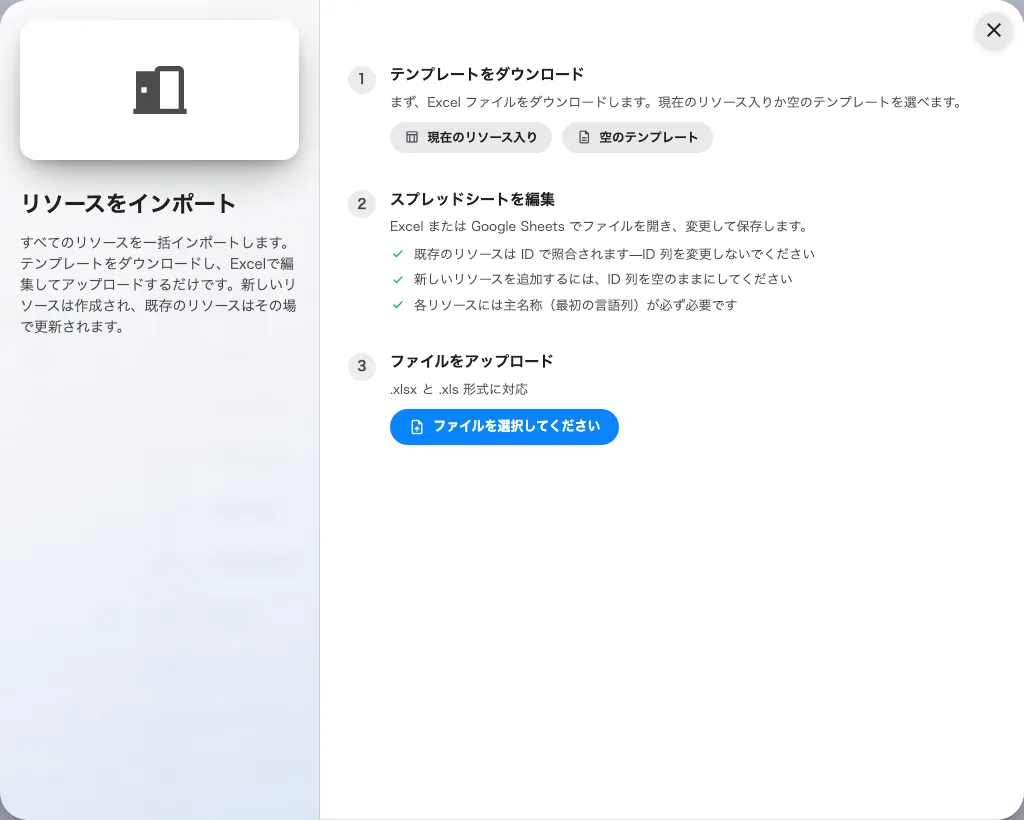Click Excel または Google Sheets instruction text
This screenshot has height=820, width=1024.
pos(599,227)
